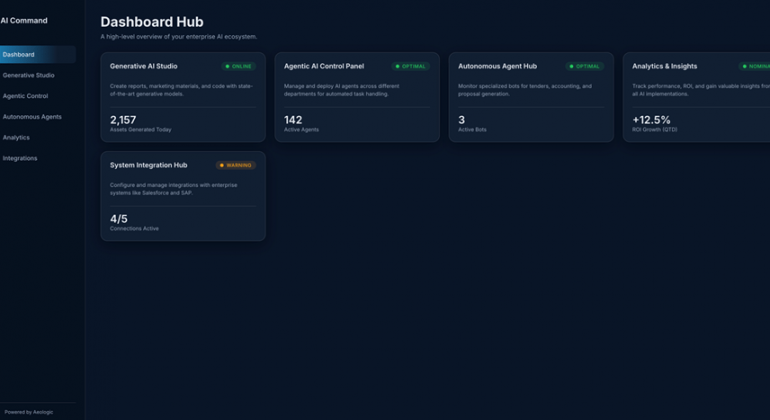
Task: Click the 2,157 assets generated value
Action: tap(123, 120)
